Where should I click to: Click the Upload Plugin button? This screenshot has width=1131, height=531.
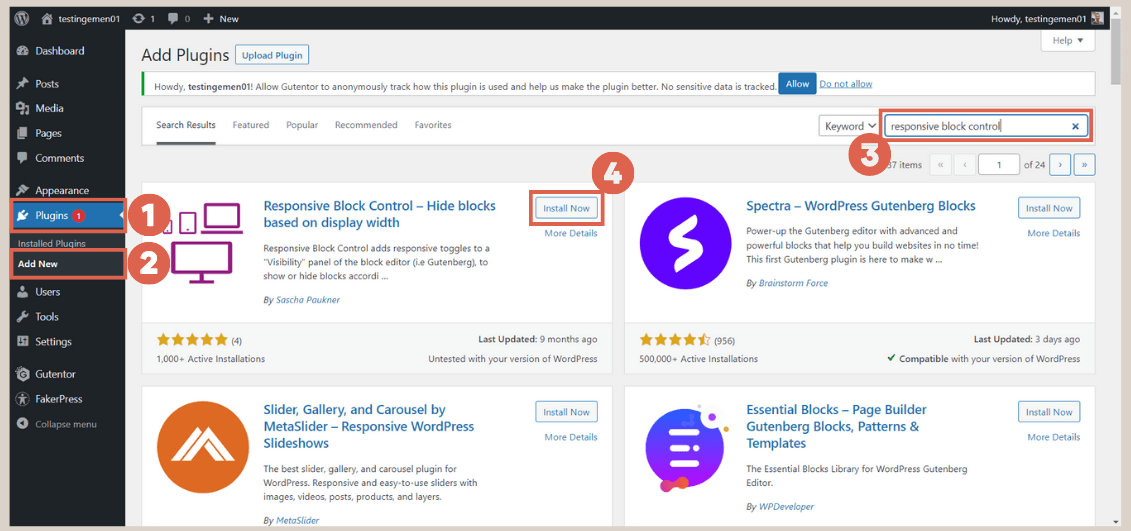272,55
